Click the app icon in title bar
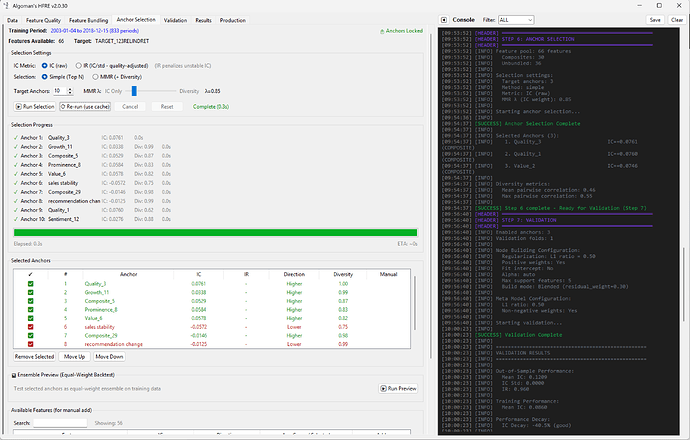 (5, 6)
